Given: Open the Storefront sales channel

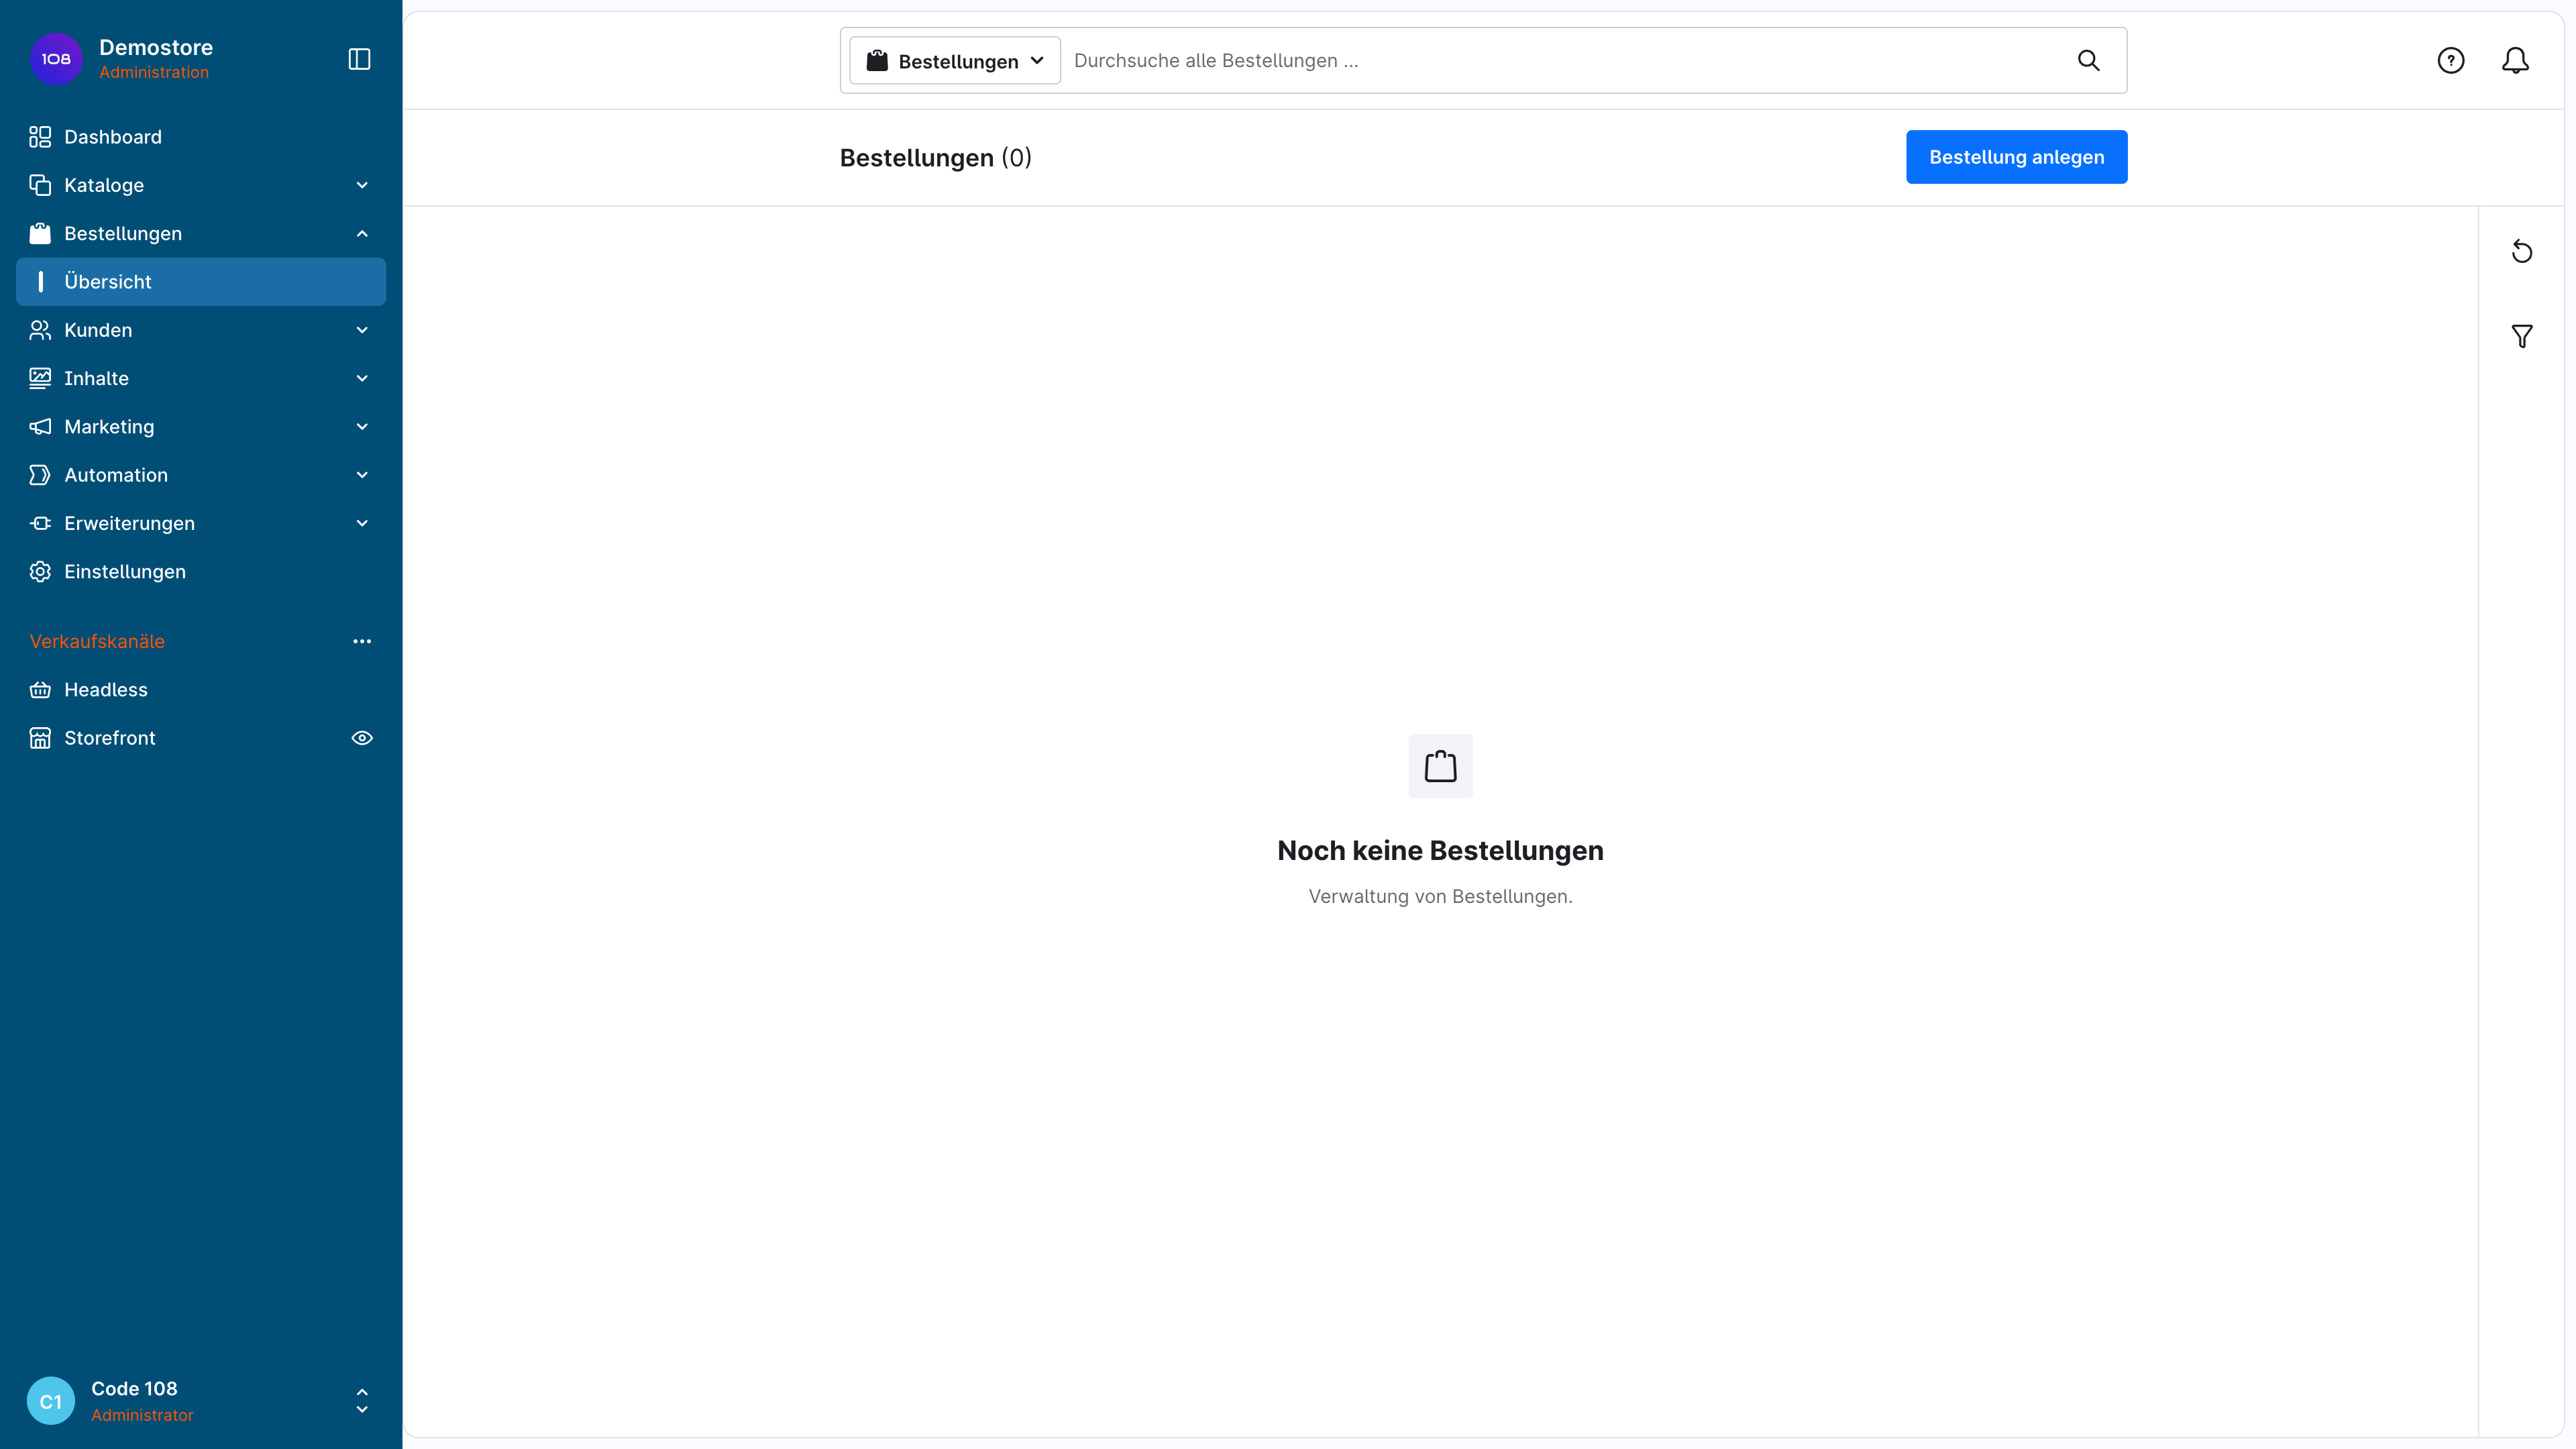Looking at the screenshot, I should 180,738.
